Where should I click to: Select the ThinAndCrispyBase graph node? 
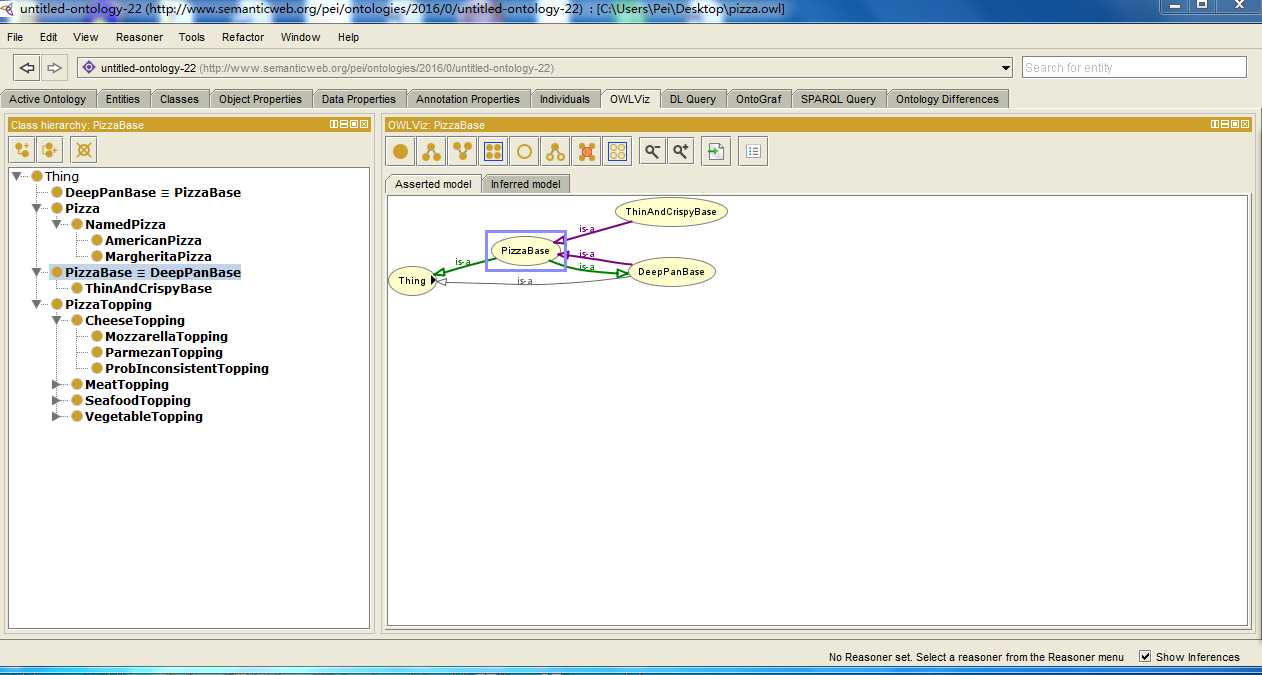coord(671,212)
